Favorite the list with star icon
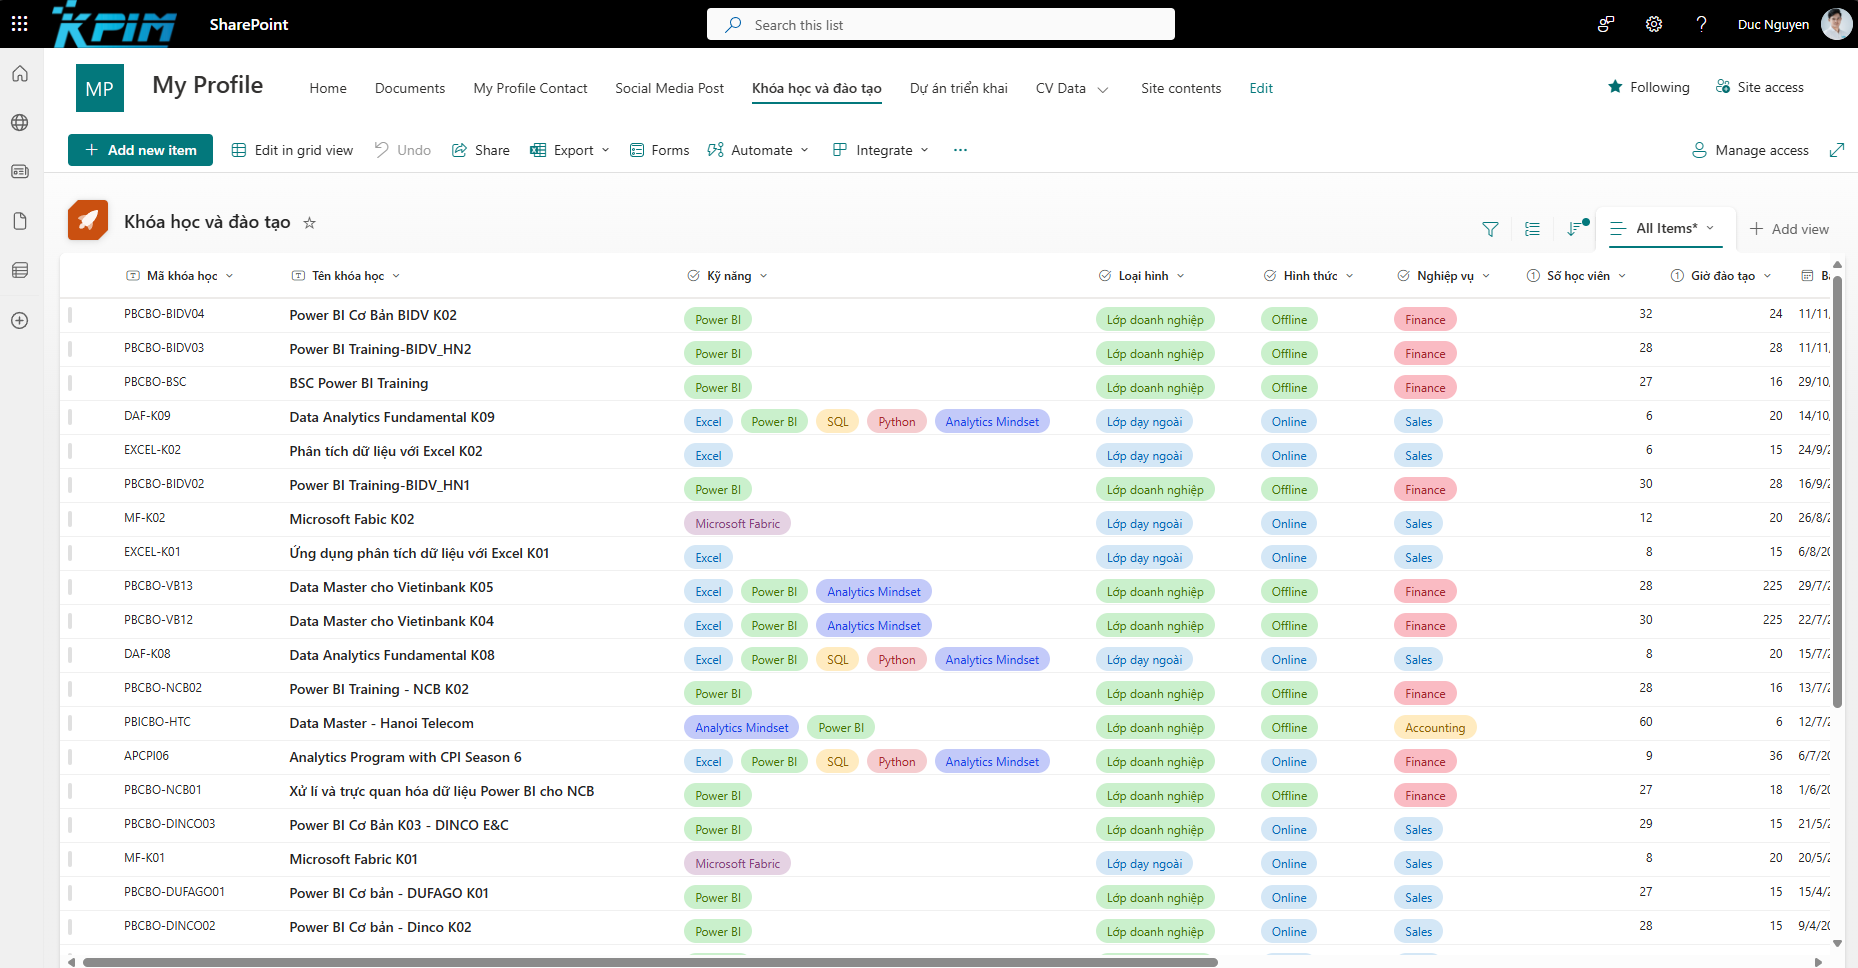This screenshot has width=1858, height=968. coord(310,223)
